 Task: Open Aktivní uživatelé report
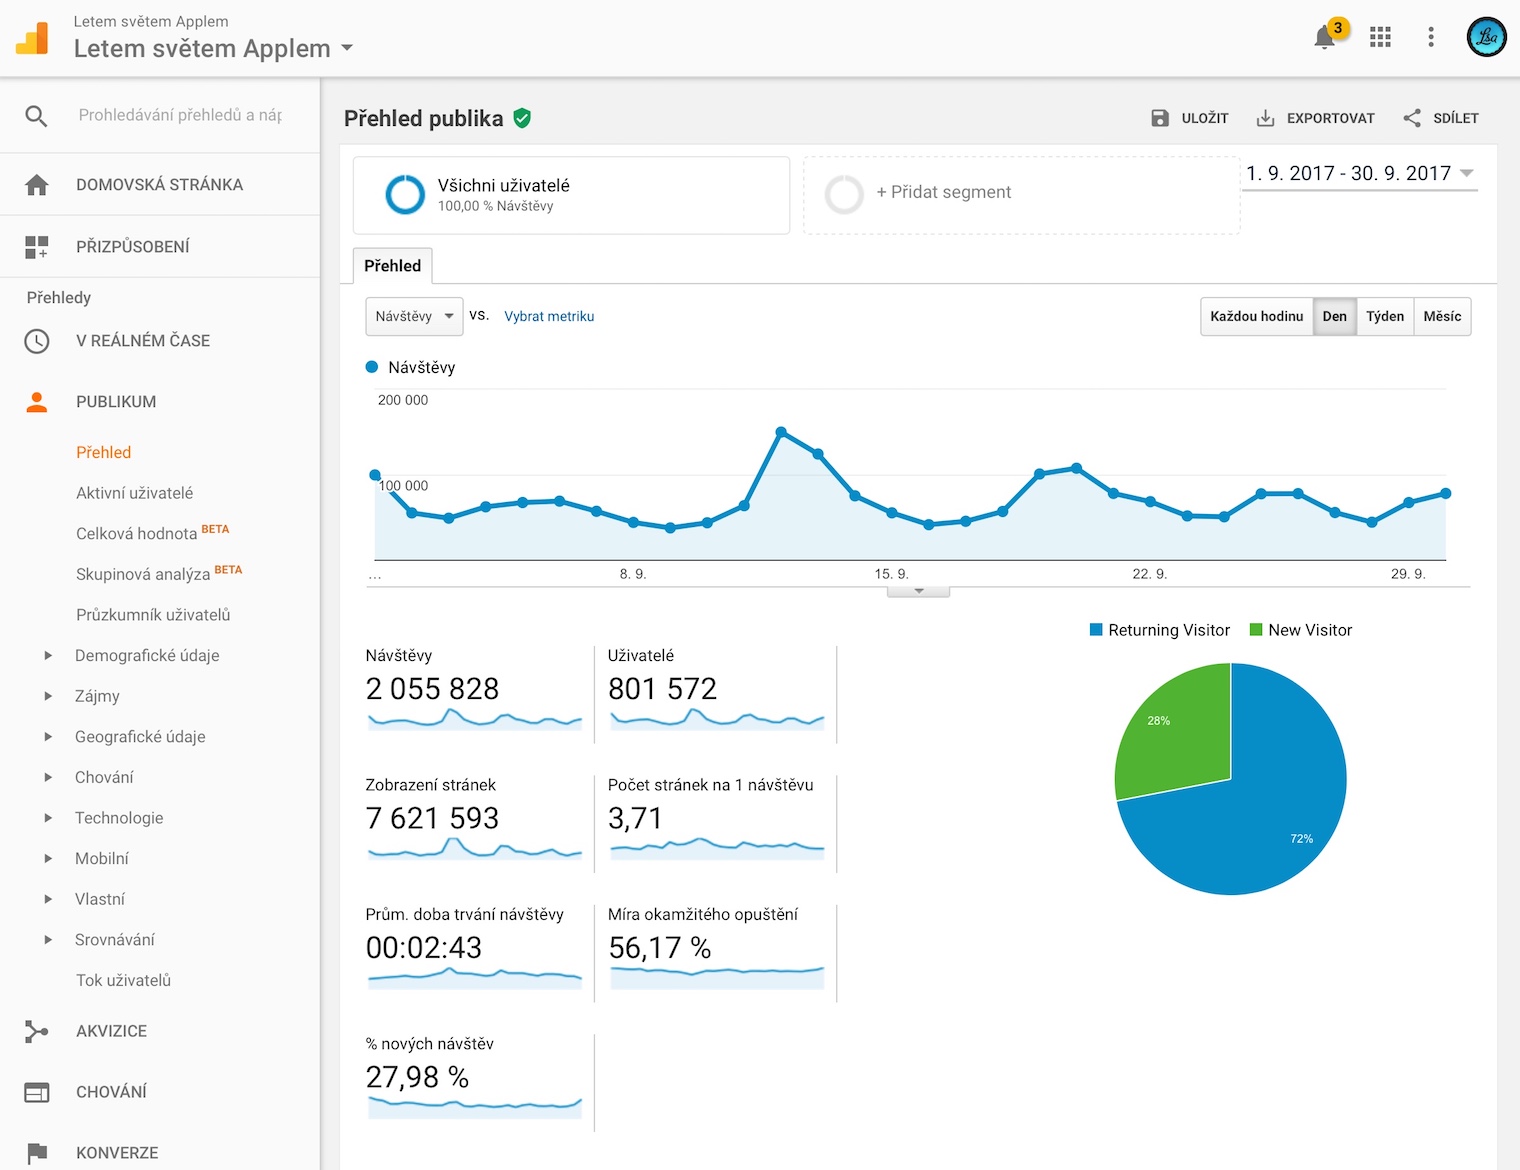(x=135, y=493)
